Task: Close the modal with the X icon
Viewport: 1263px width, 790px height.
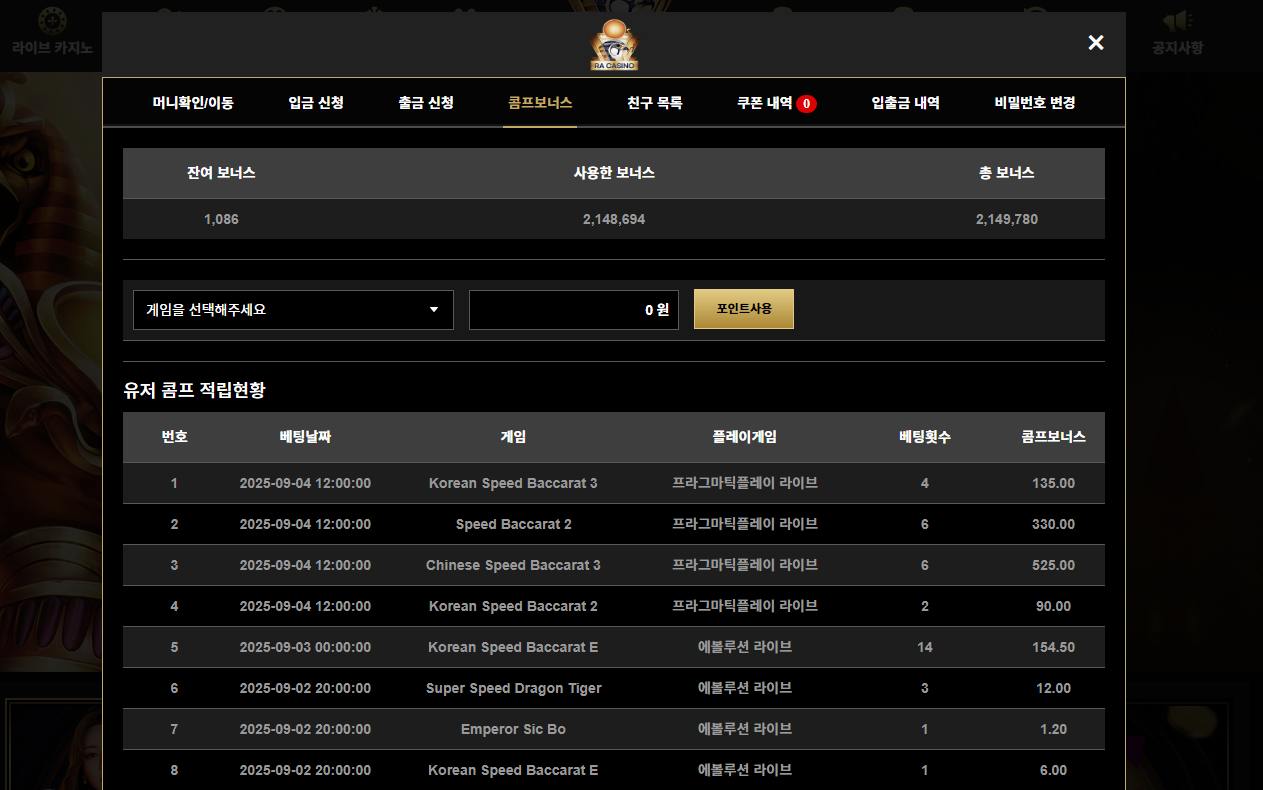Action: coord(1096,42)
